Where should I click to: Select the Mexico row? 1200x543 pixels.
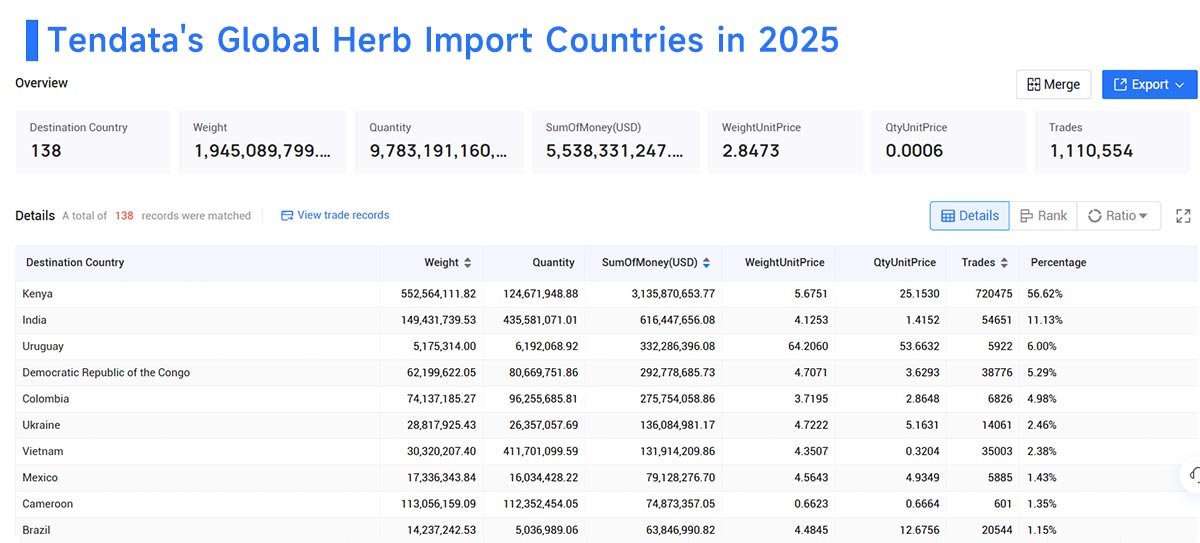[607, 478]
